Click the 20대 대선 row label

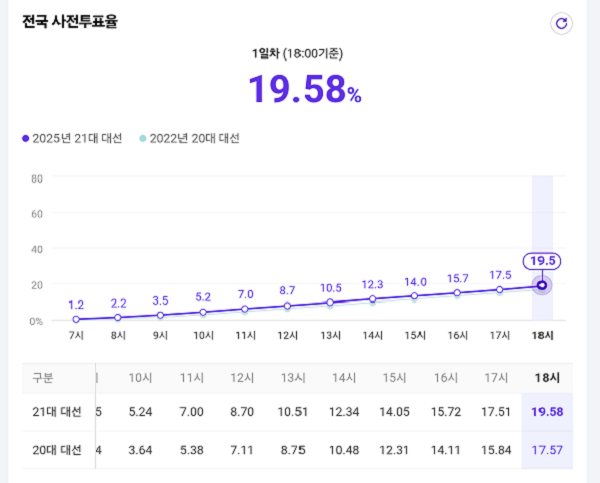point(57,450)
